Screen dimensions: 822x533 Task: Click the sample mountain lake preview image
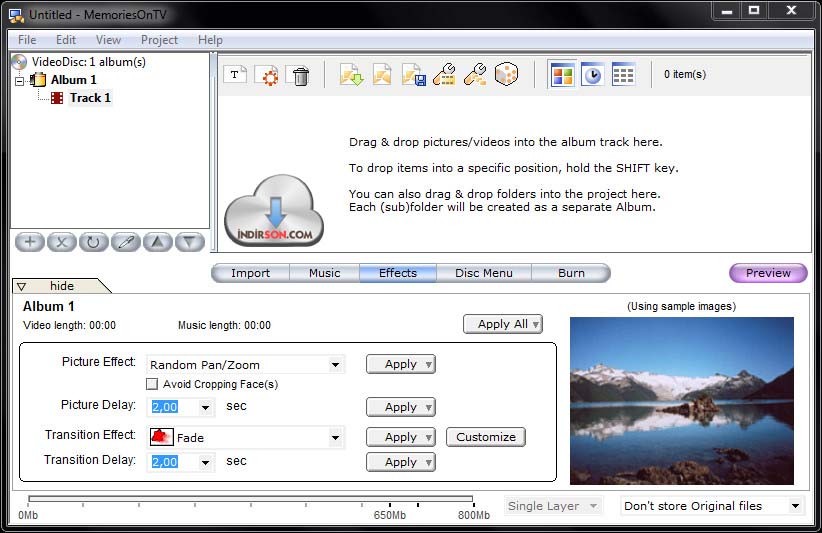(682, 401)
